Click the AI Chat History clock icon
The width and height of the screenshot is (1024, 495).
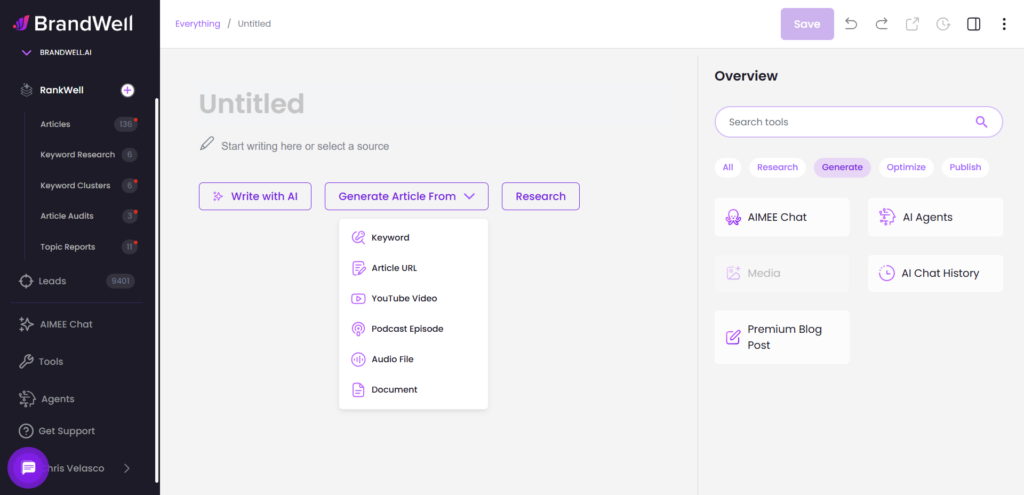point(887,273)
